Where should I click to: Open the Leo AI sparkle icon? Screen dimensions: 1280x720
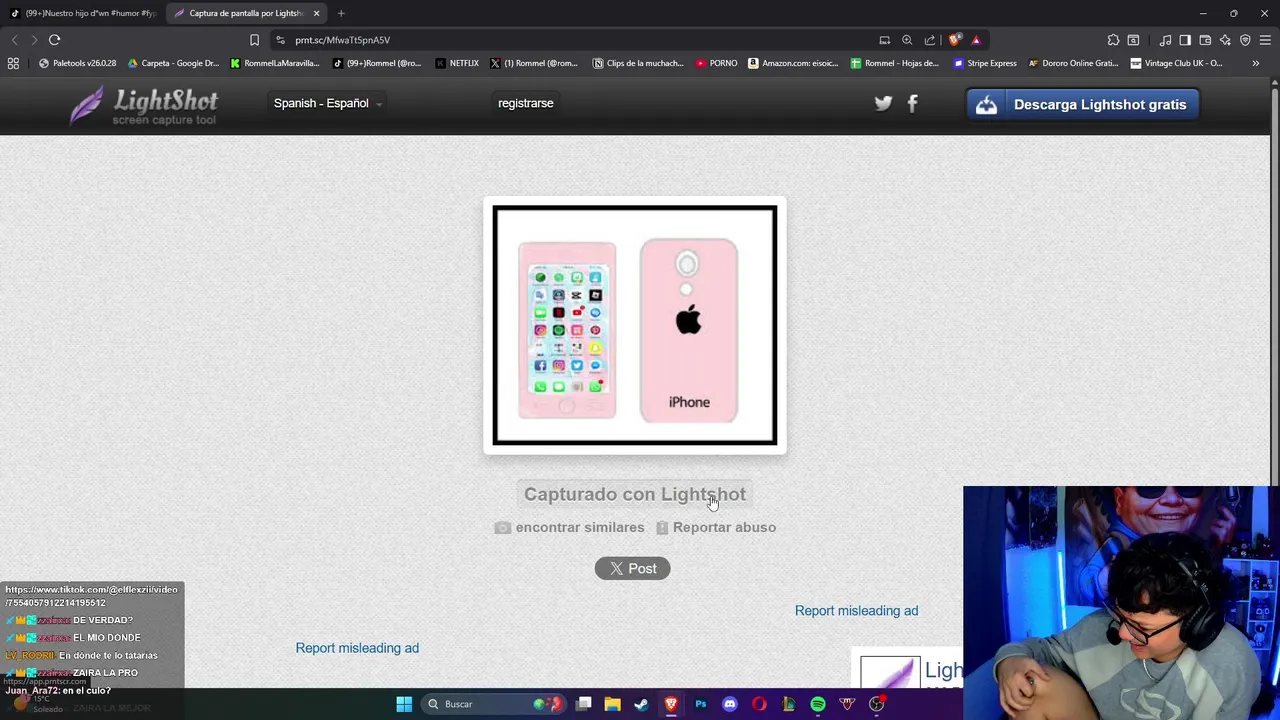[x=1225, y=40]
